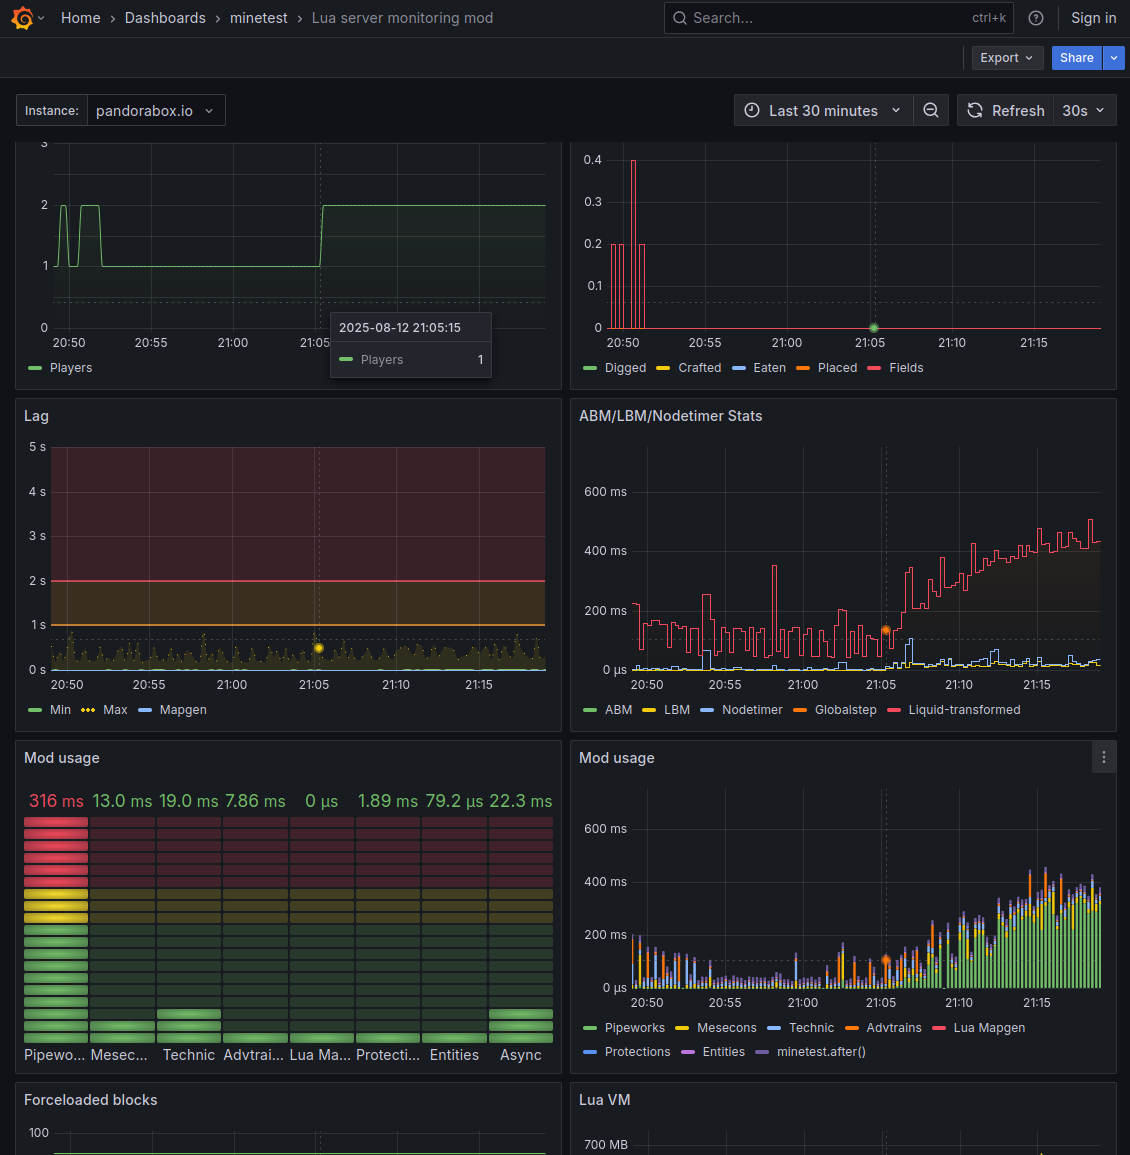The height and width of the screenshot is (1155, 1130).
Task: Click the clock icon in time picker
Action: (752, 111)
